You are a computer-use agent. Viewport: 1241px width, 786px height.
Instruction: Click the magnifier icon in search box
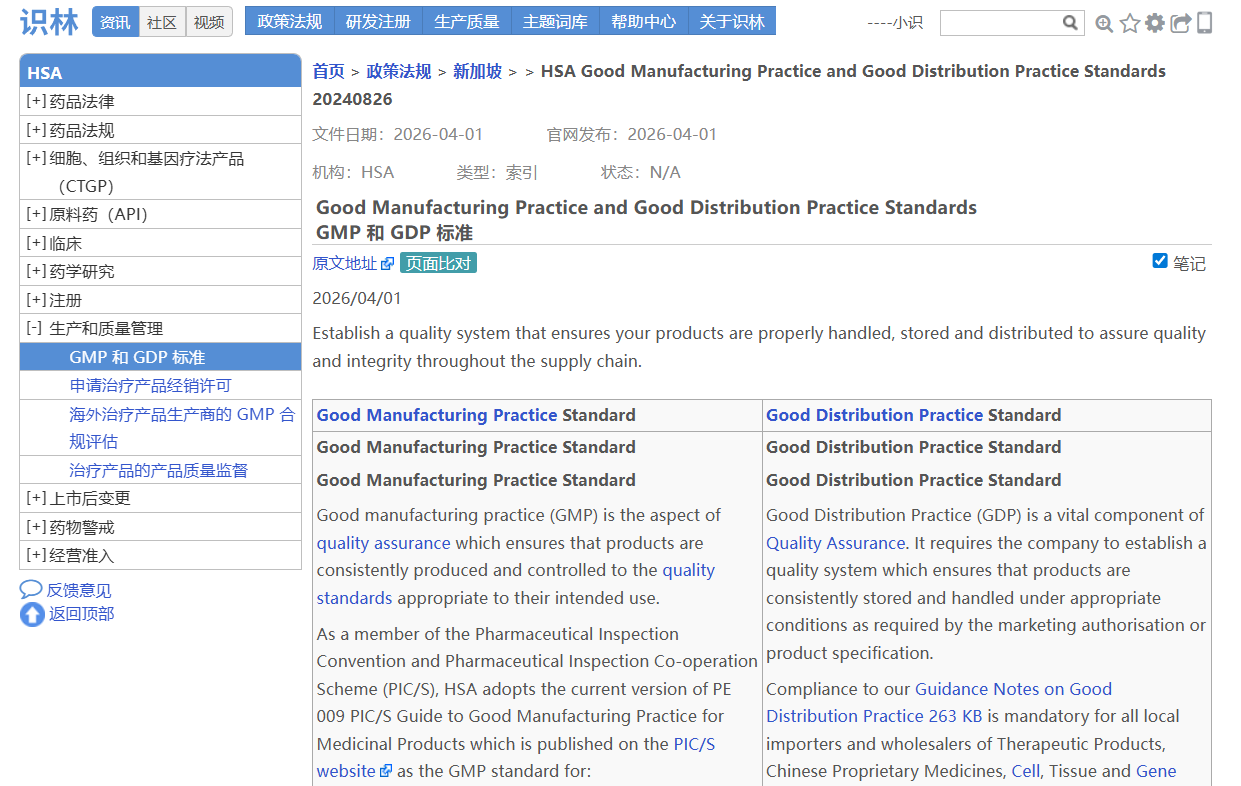(1070, 23)
